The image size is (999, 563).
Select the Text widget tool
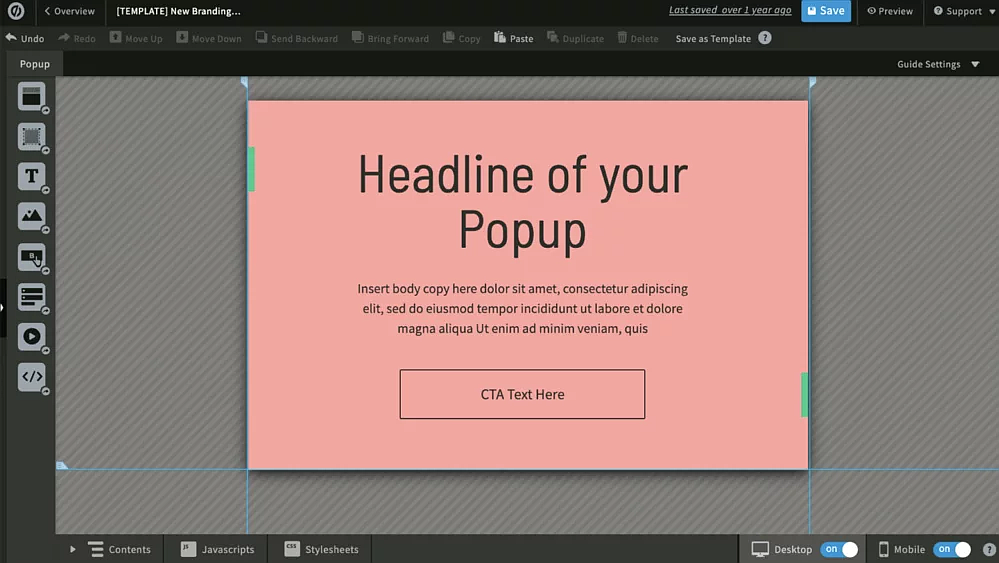31,176
